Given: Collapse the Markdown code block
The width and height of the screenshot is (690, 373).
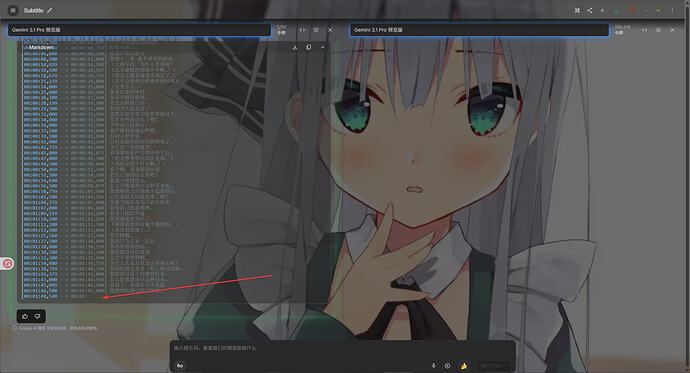Looking at the screenshot, I should pos(322,47).
